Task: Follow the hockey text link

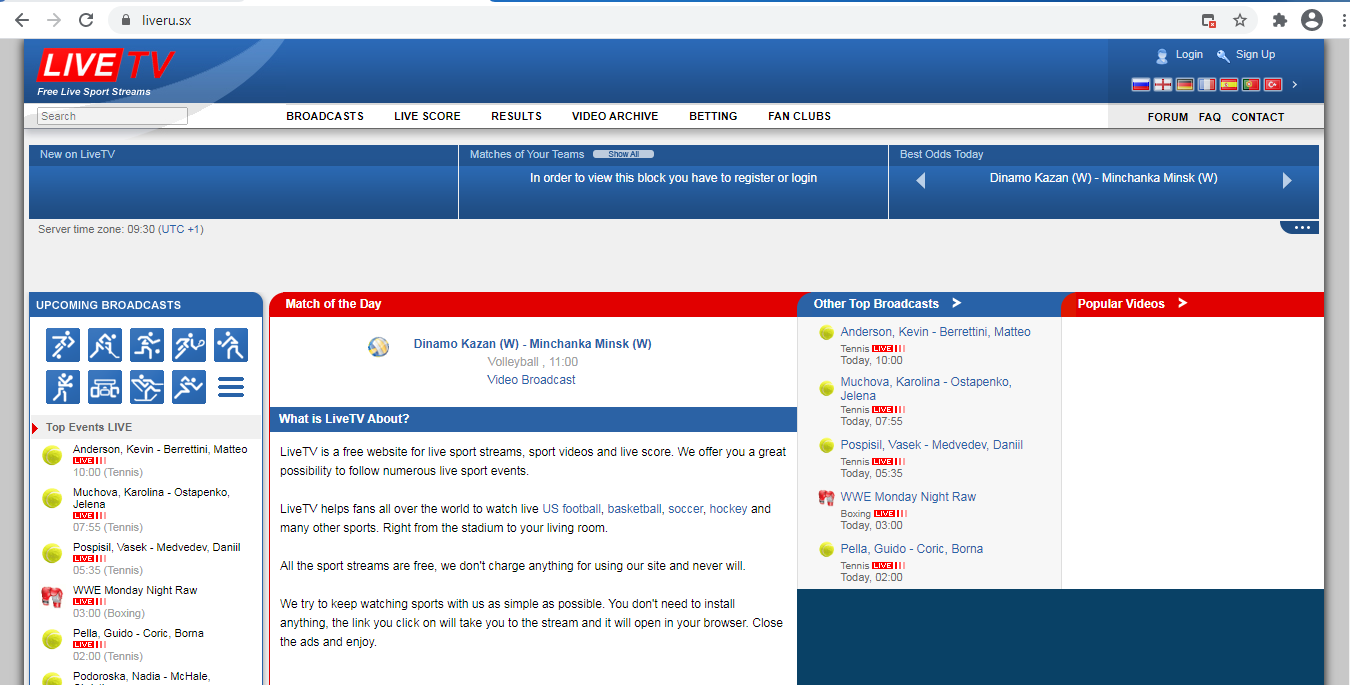Action: point(728,509)
